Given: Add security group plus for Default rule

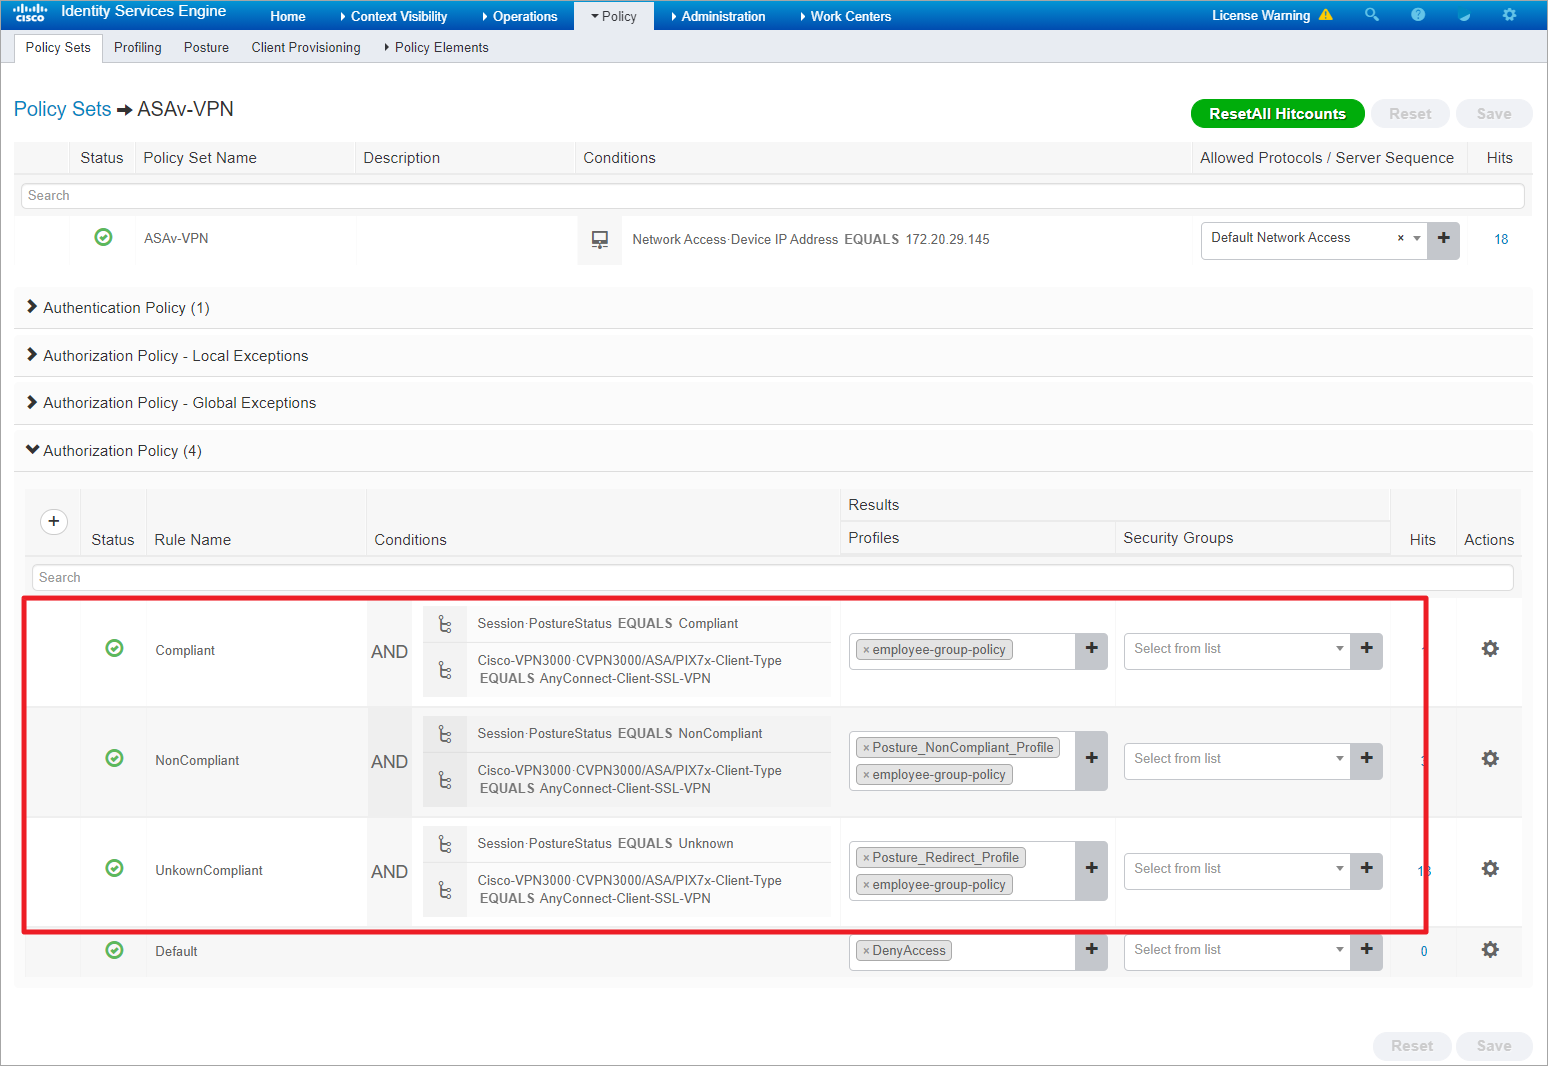Looking at the screenshot, I should click(x=1366, y=951).
